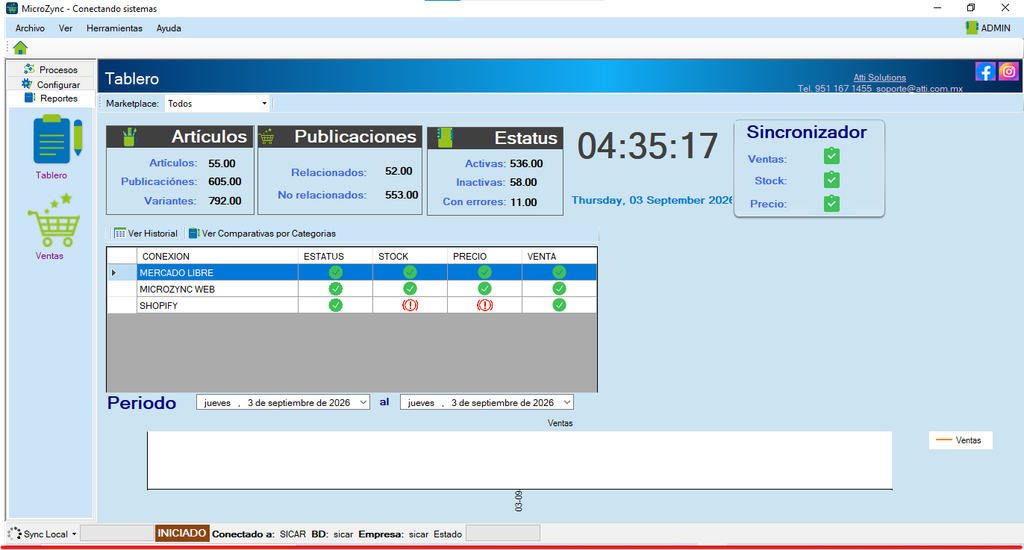Click the Estatus notebook header icon
The image size is (1024, 550).
[x=445, y=138]
